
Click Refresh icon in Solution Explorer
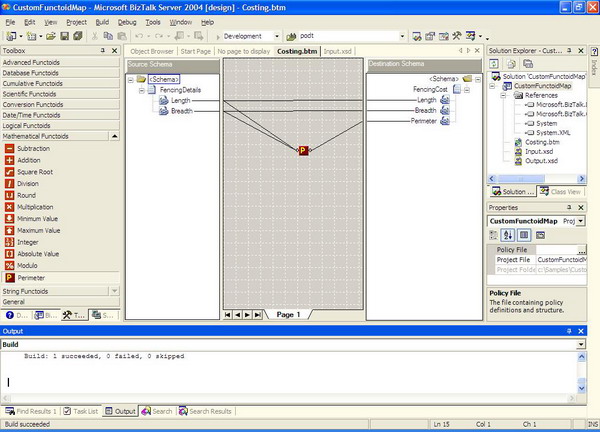(x=494, y=64)
